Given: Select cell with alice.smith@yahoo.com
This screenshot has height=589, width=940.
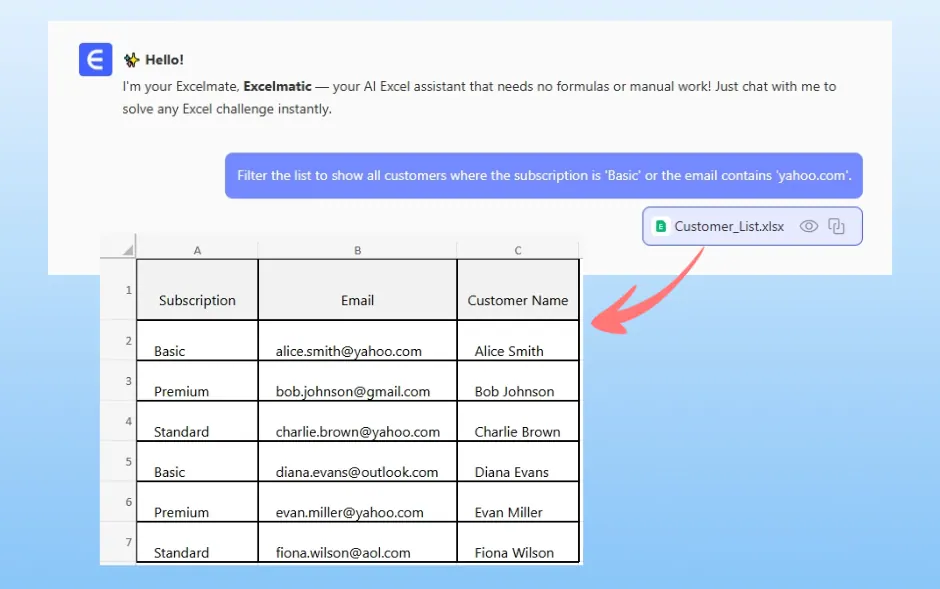Looking at the screenshot, I should click(x=348, y=350).
